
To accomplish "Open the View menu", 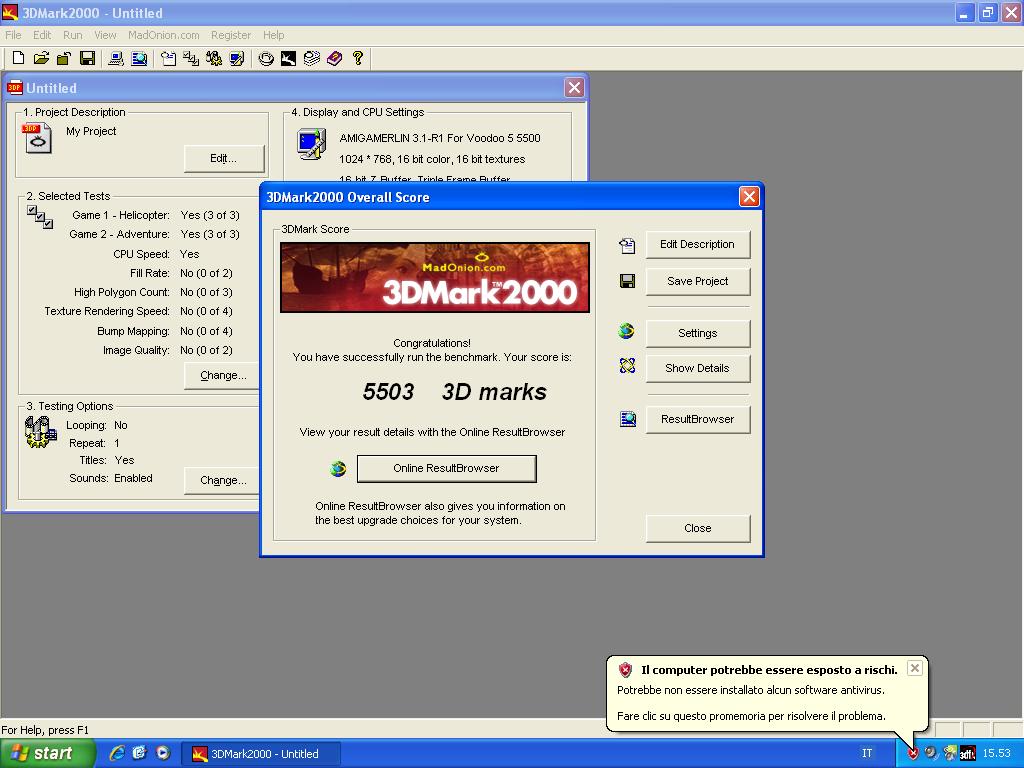I will [104, 35].
